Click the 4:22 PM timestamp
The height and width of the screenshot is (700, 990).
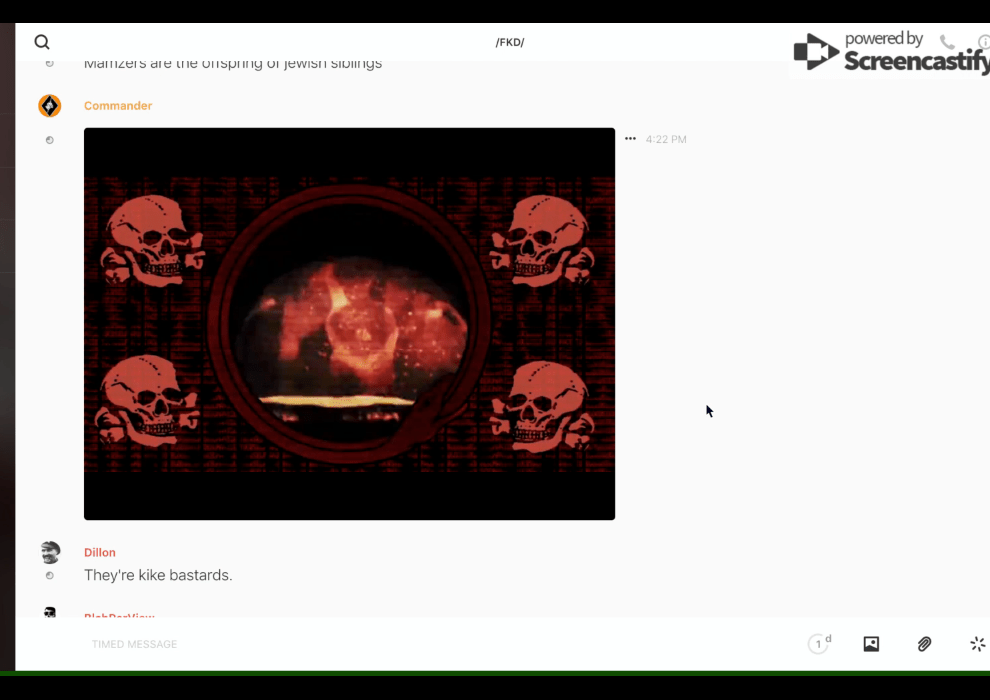(666, 140)
